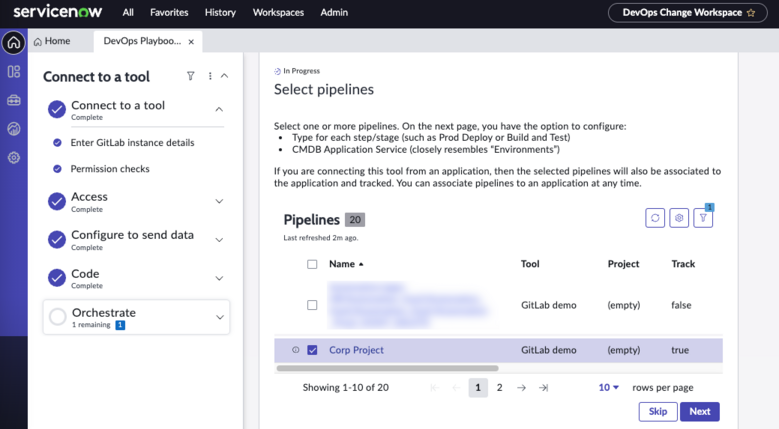The width and height of the screenshot is (779, 429).
Task: Open the Admin menu
Action: pos(334,12)
